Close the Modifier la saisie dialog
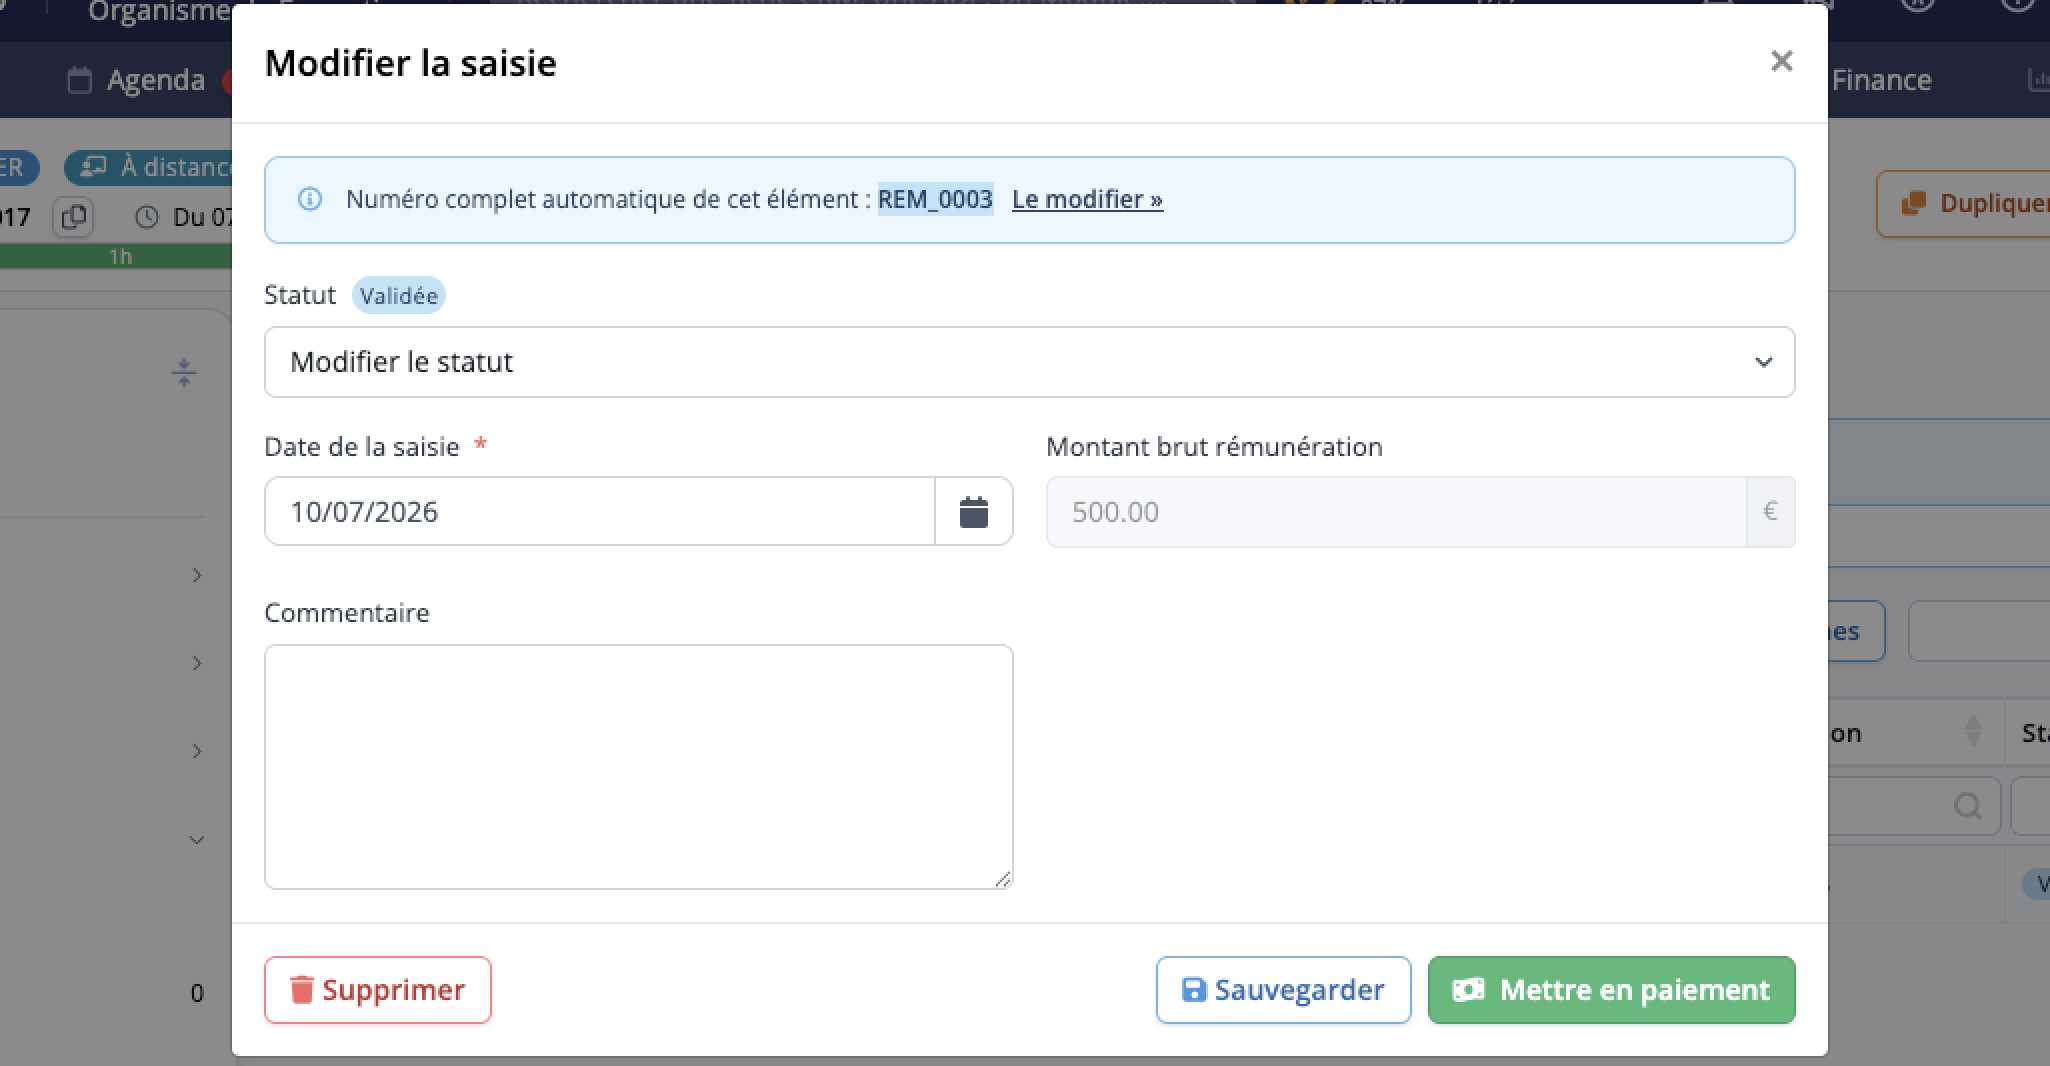 click(1781, 62)
